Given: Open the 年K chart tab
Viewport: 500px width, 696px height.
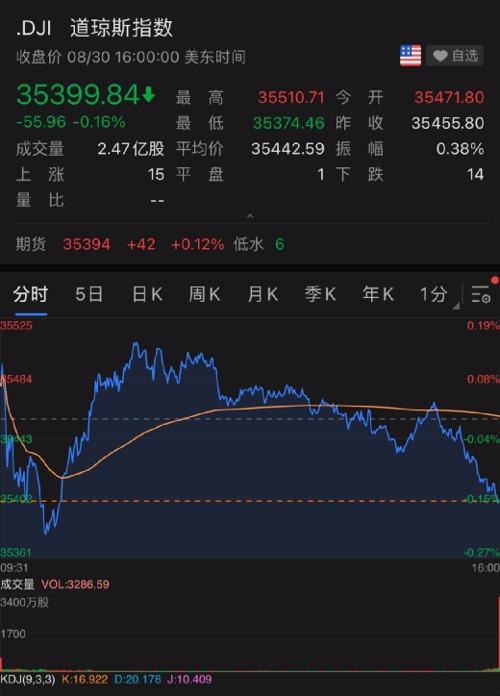Looking at the screenshot, I should 378,294.
